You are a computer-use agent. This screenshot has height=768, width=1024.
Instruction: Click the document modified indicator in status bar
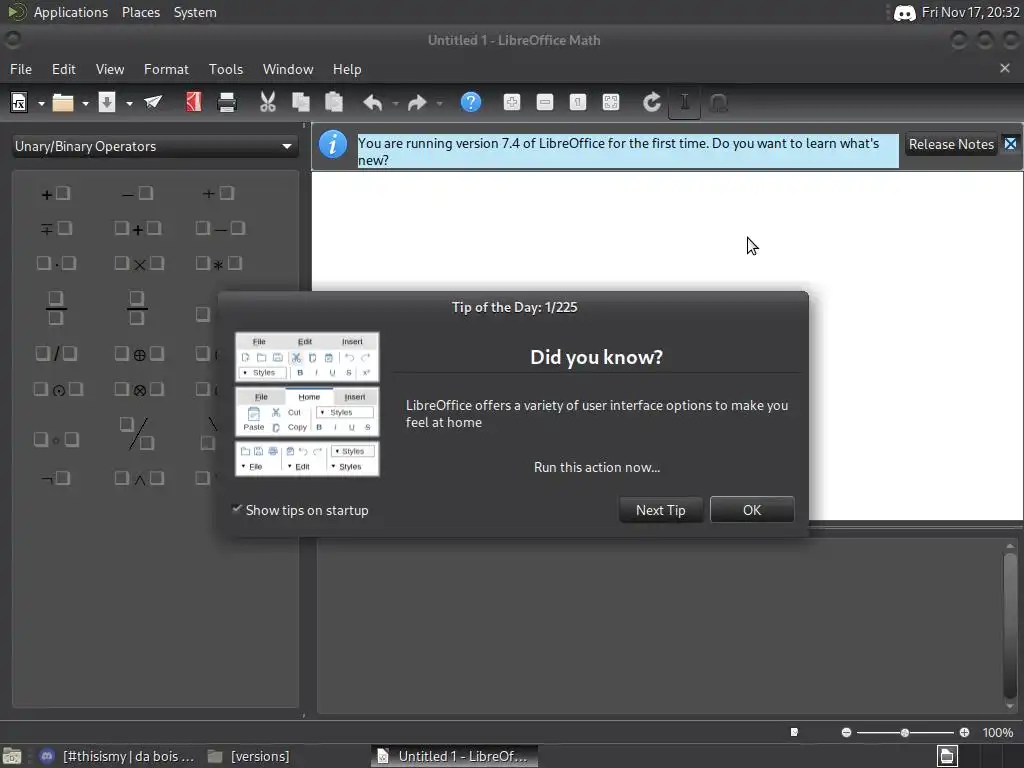794,732
